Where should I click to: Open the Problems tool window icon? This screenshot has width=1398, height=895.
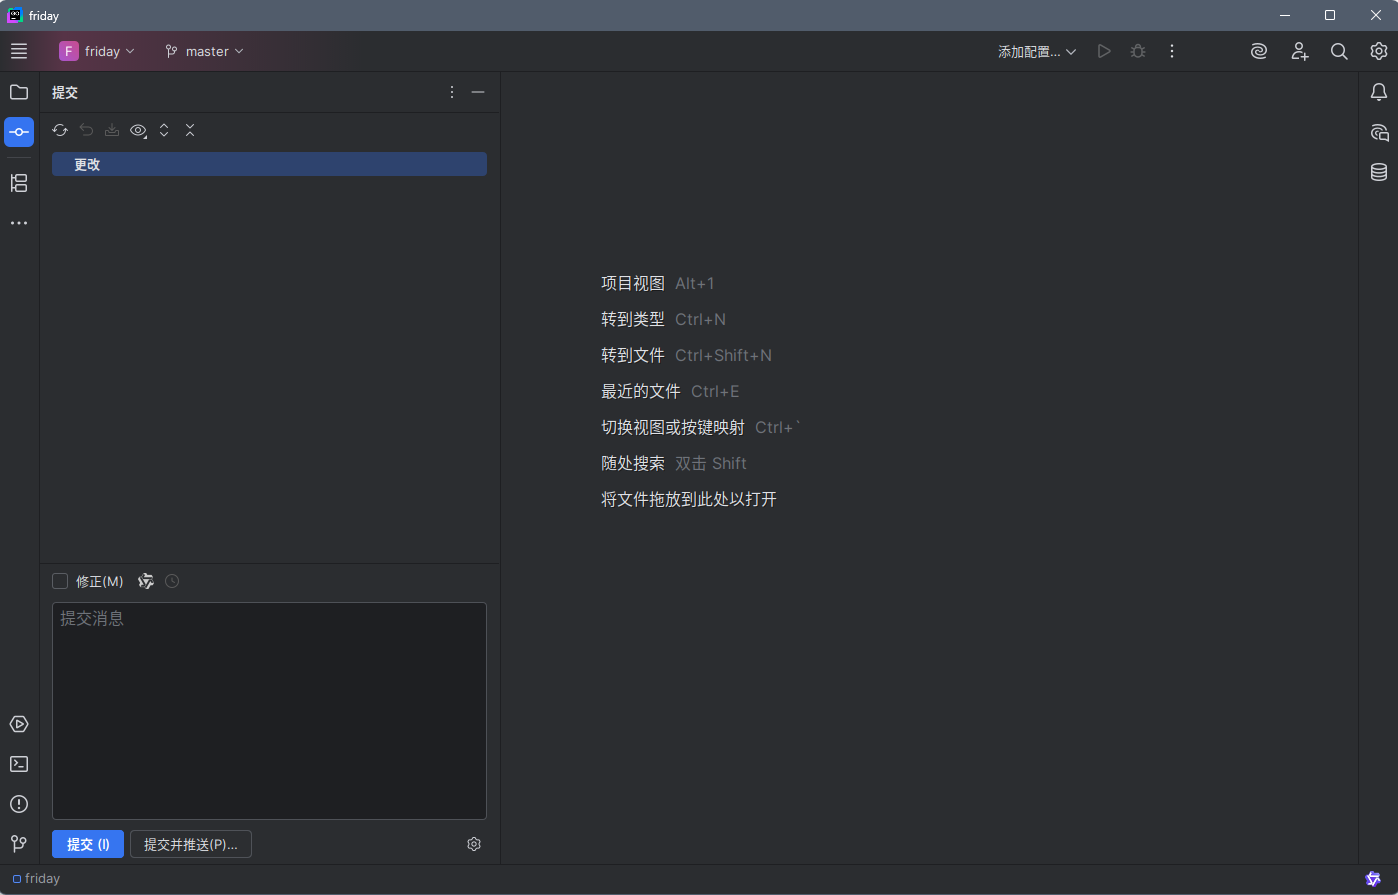19,804
